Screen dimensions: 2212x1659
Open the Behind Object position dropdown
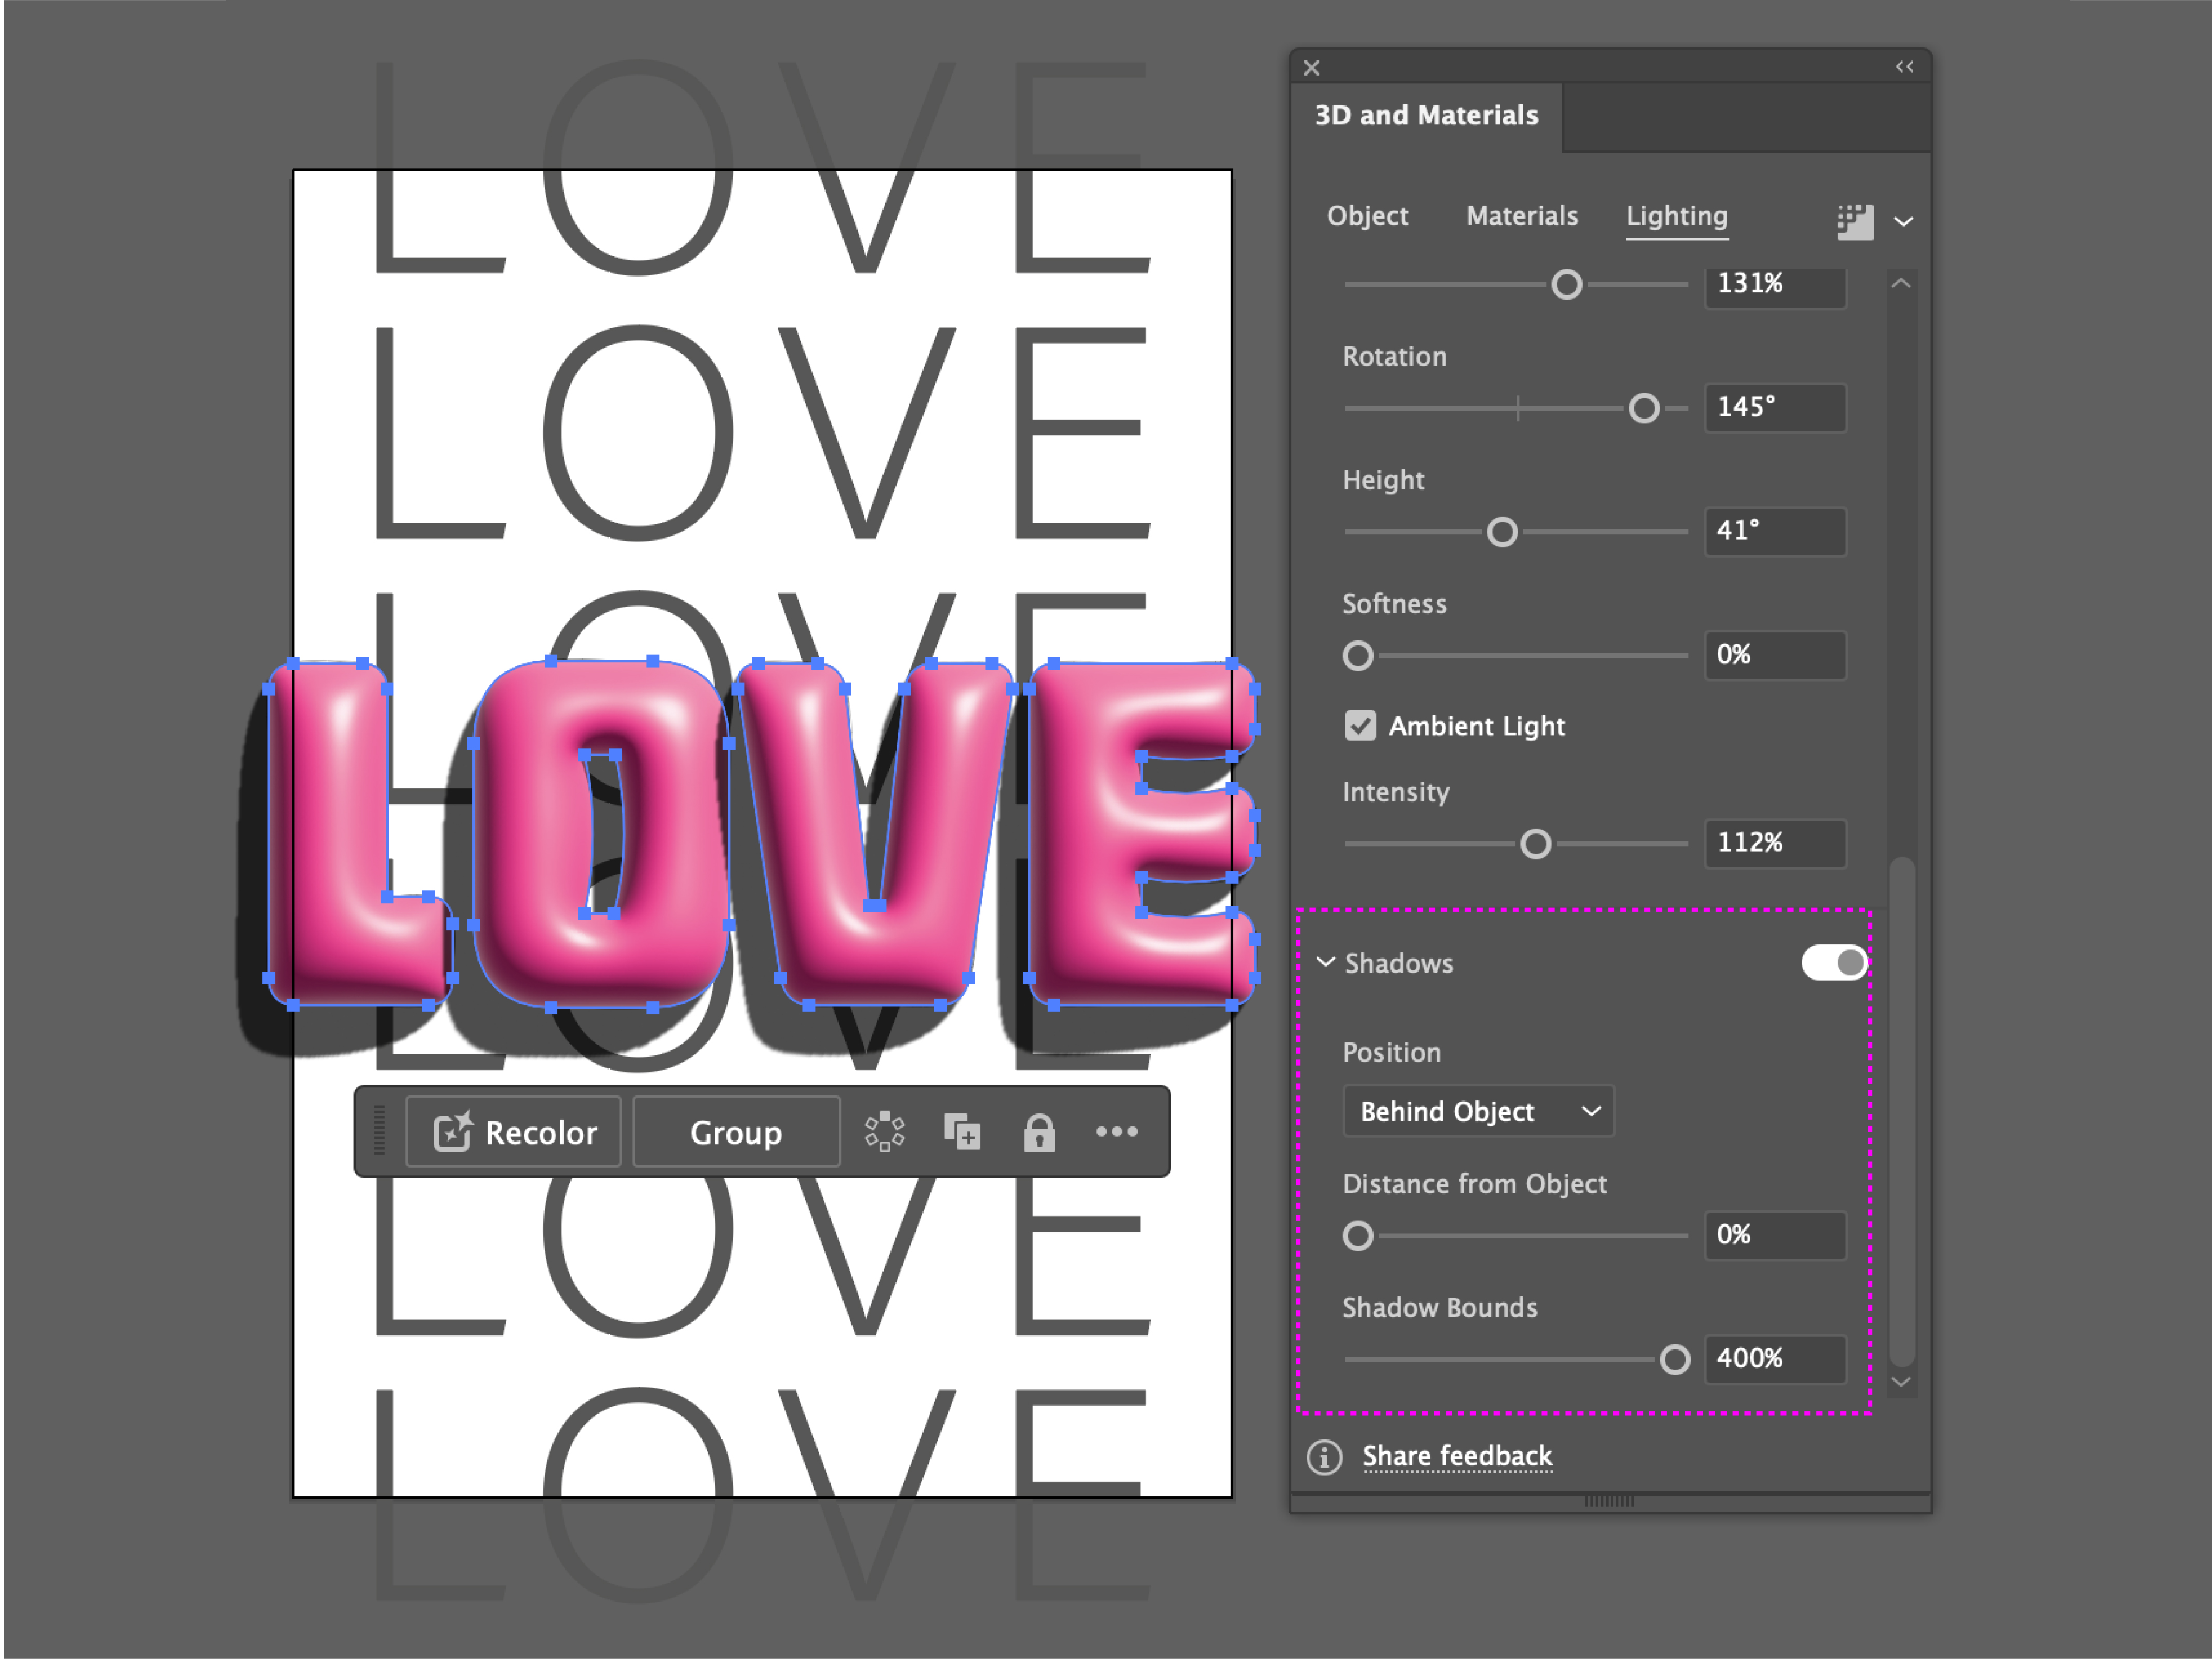pos(1478,1111)
